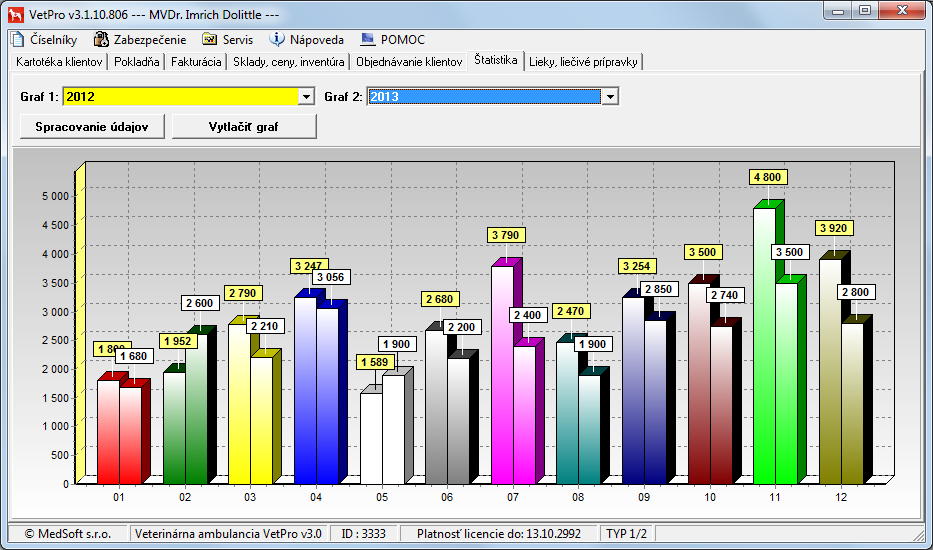The image size is (933, 550).
Task: Open the Číselníky menu
Action: coord(54,40)
